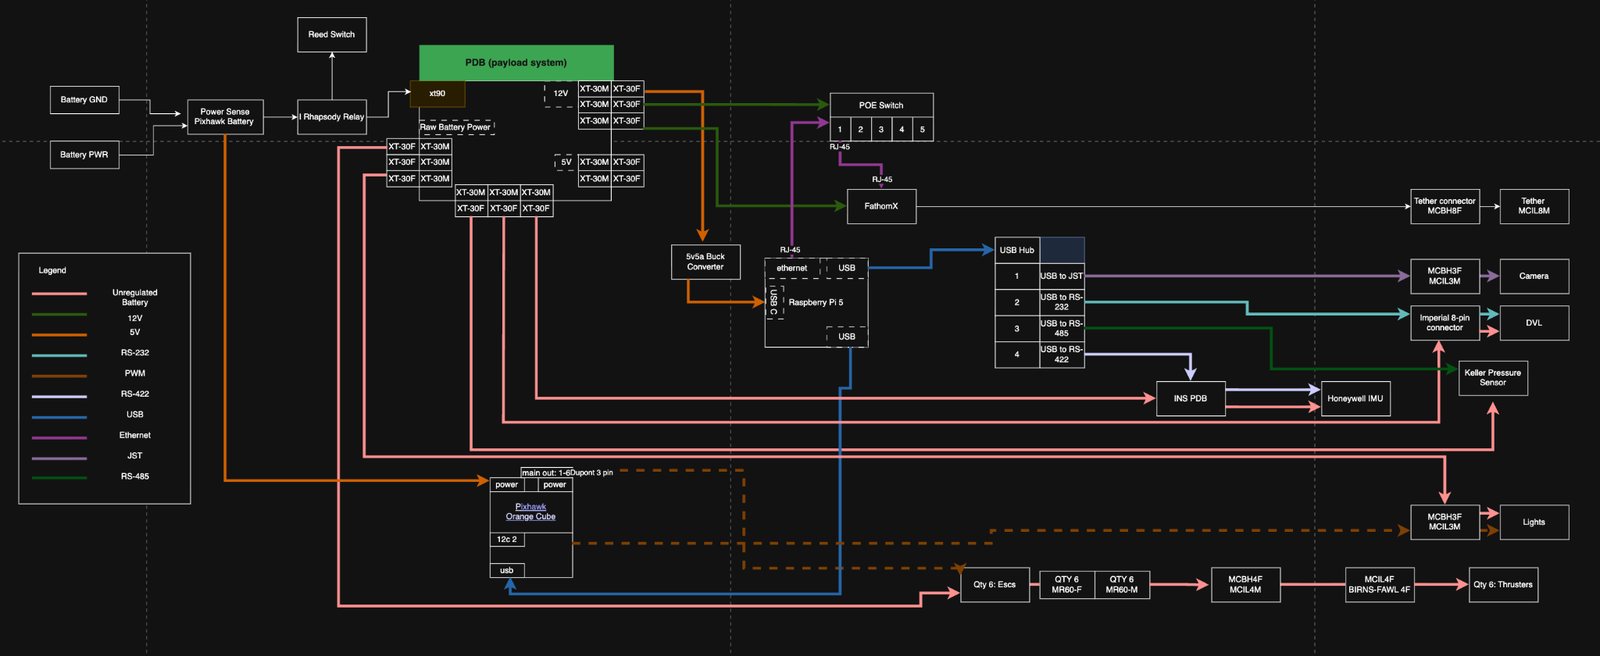Image resolution: width=1600 pixels, height=656 pixels.
Task: Click the Legend title text
Action: click(53, 271)
